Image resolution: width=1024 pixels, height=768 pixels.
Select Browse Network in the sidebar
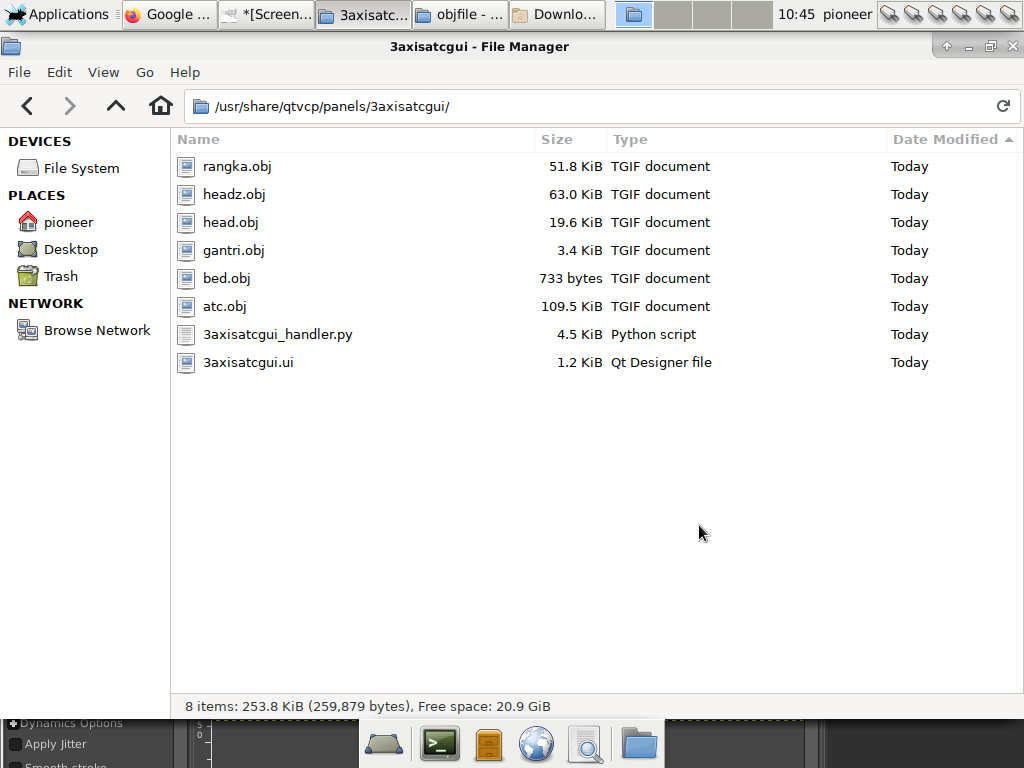click(x=96, y=330)
